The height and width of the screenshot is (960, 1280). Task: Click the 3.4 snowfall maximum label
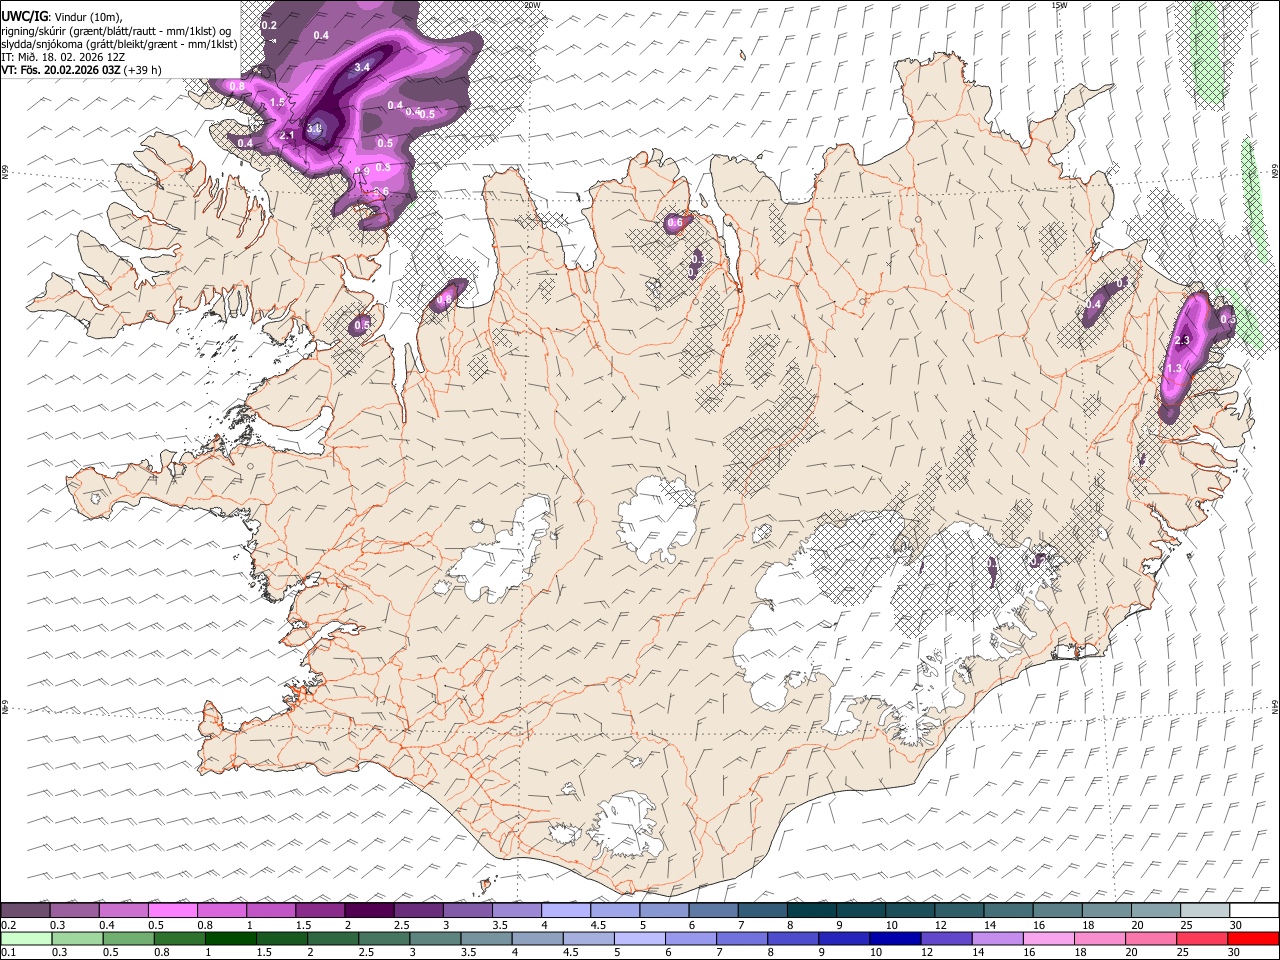click(363, 67)
